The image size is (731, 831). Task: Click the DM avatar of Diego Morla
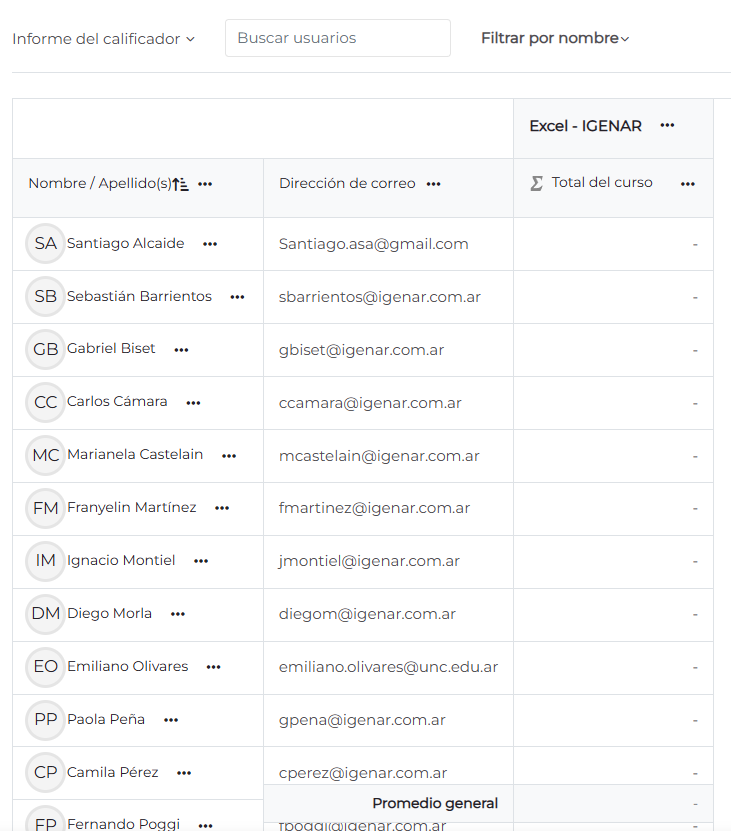[x=45, y=613]
